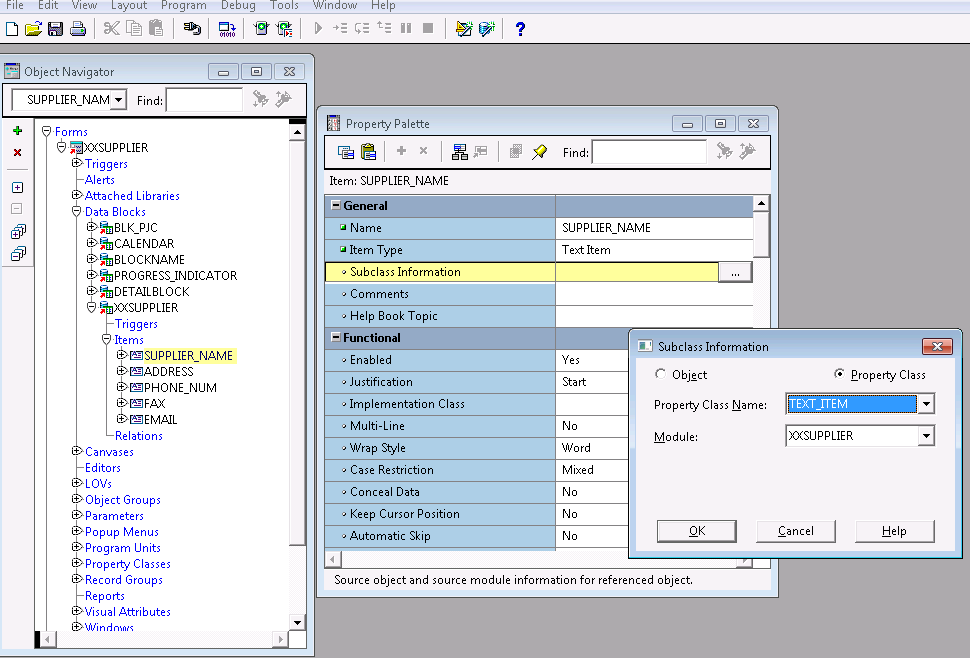The image size is (970, 658).
Task: Open the Tools menu
Action: pyautogui.click(x=284, y=6)
